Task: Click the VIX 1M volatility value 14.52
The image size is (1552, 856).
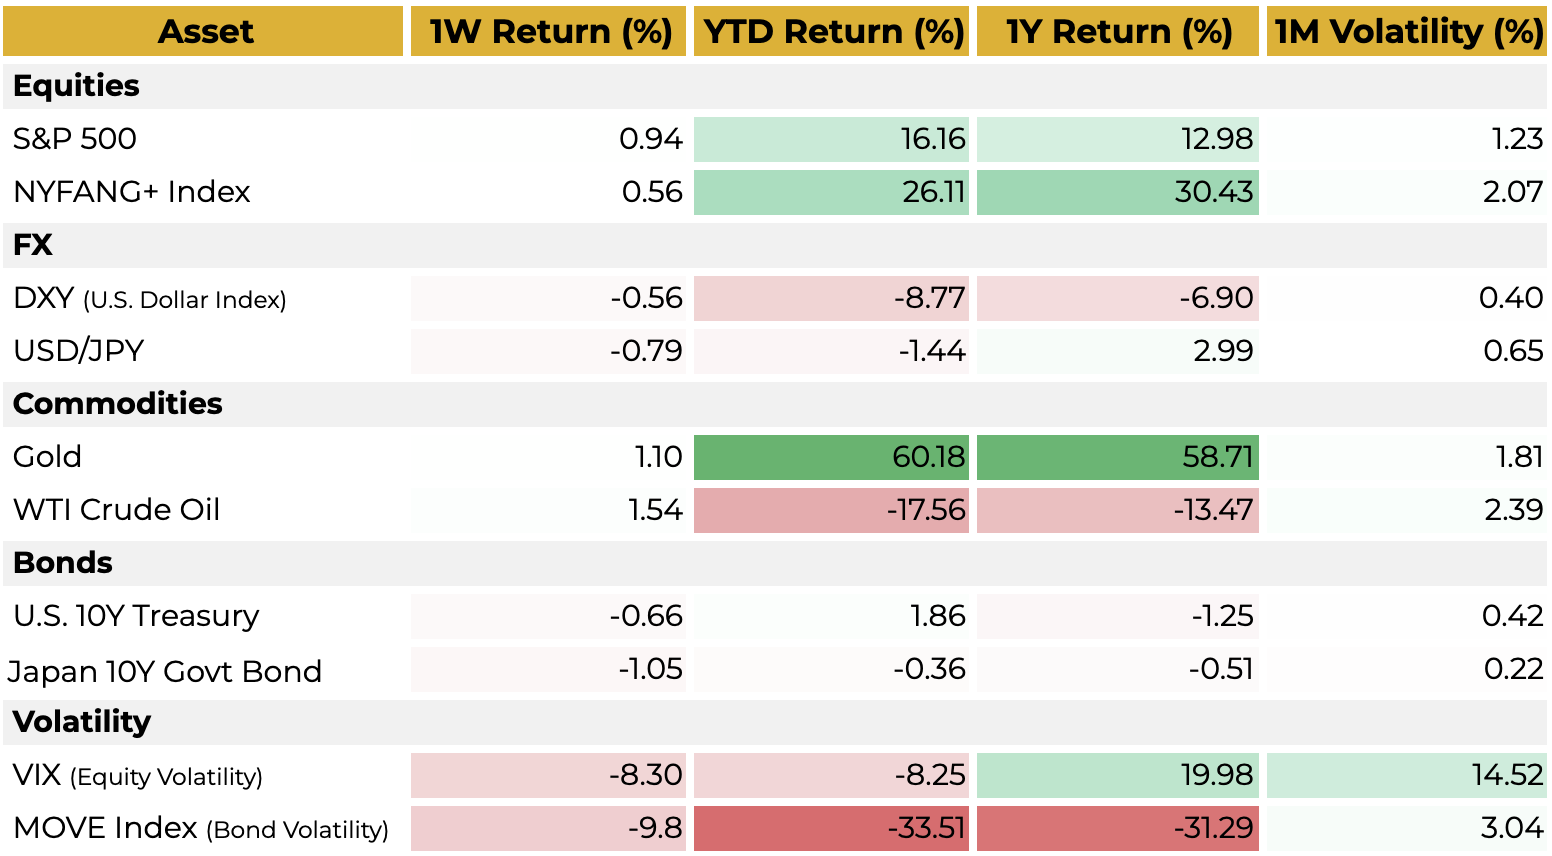Action: click(x=1406, y=775)
